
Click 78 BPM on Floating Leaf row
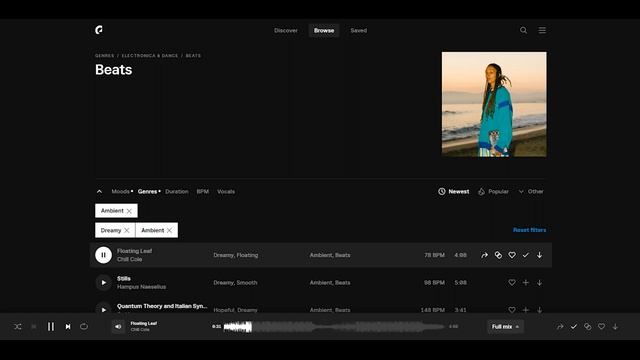(x=434, y=255)
